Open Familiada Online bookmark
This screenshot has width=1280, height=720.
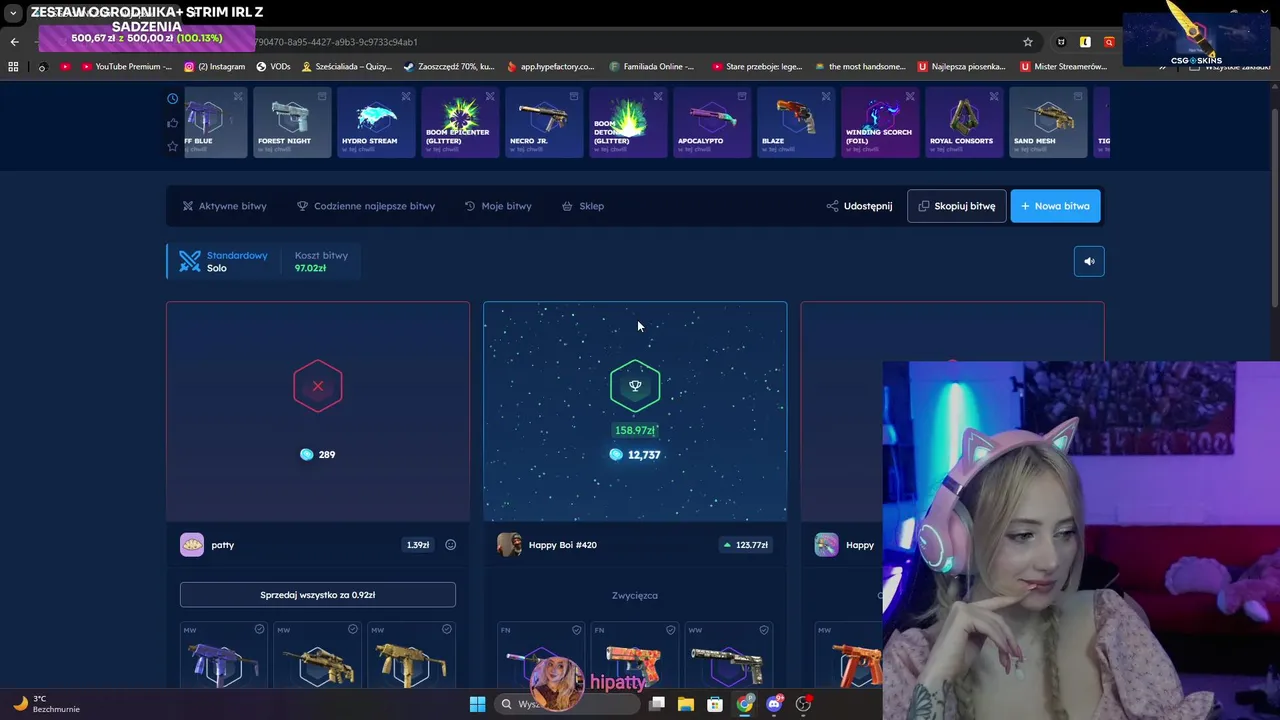pyautogui.click(x=651, y=67)
